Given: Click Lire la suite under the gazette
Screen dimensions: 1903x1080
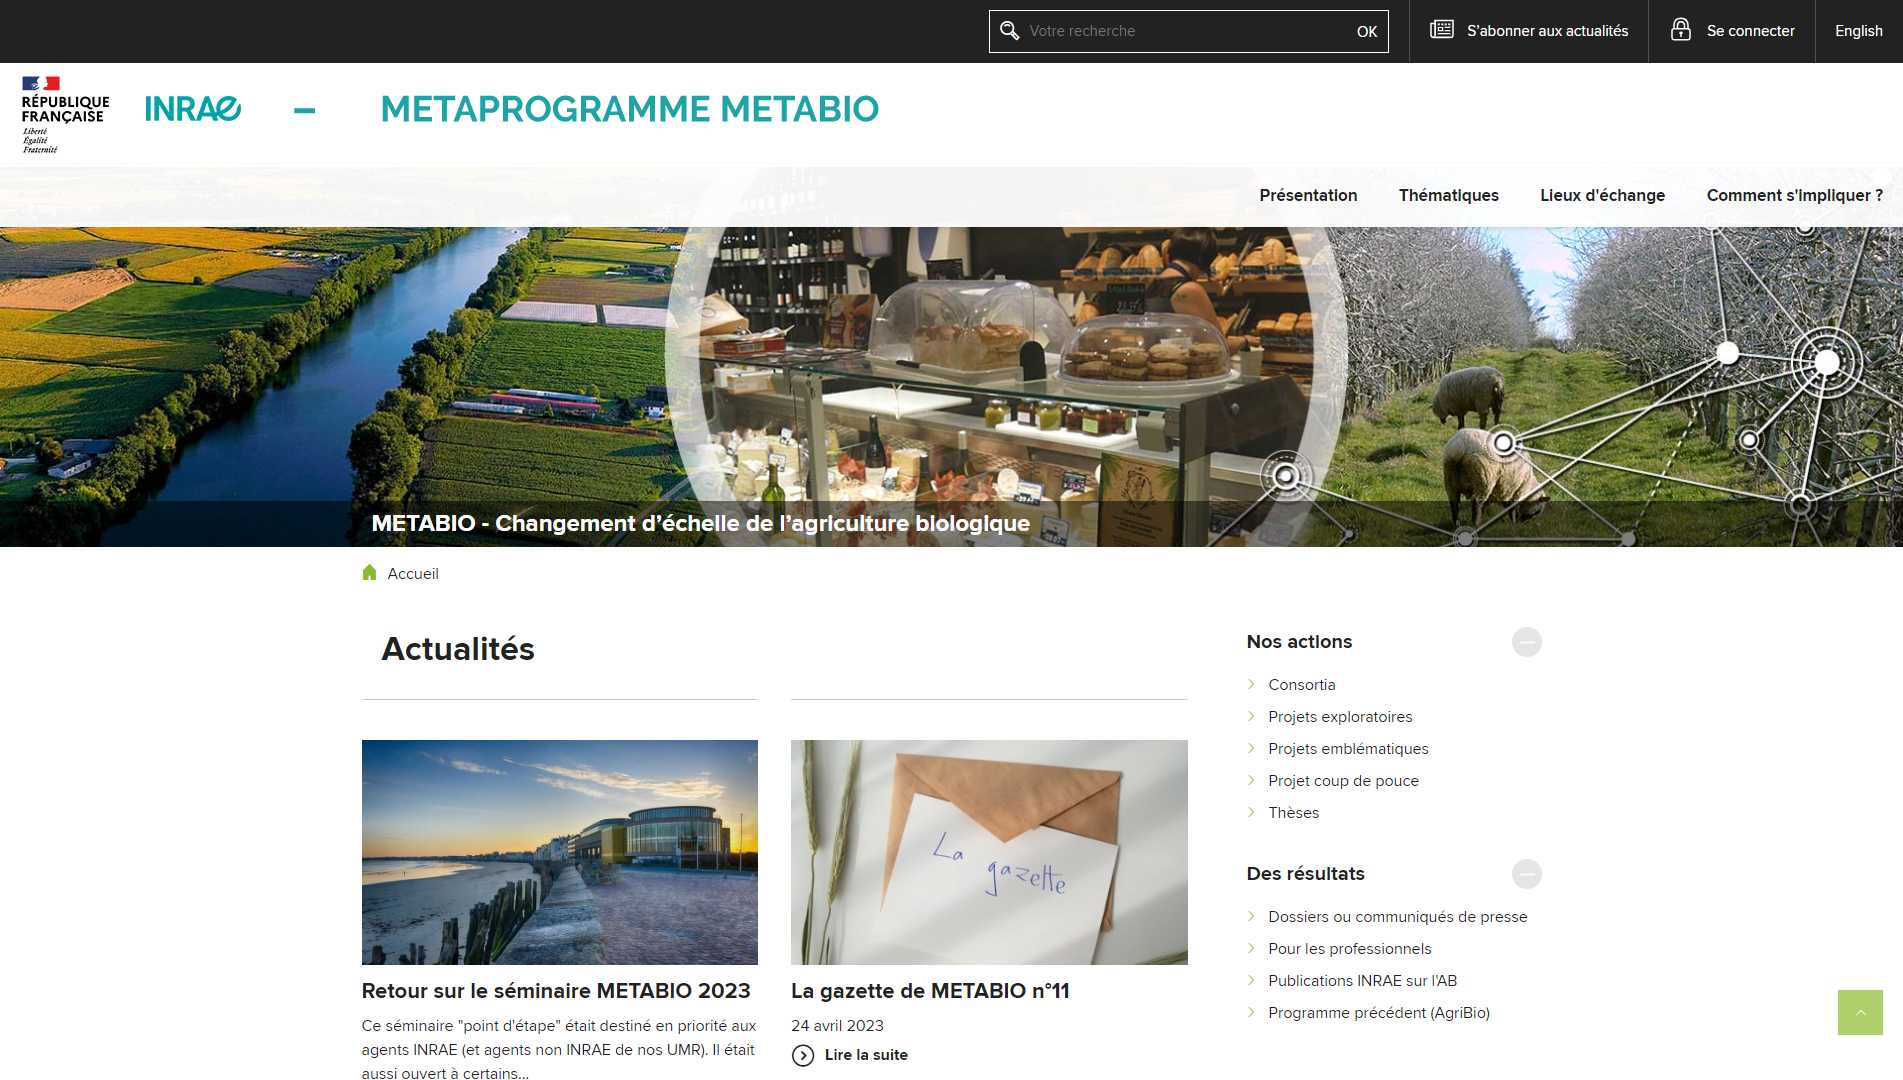Looking at the screenshot, I should [x=866, y=1055].
